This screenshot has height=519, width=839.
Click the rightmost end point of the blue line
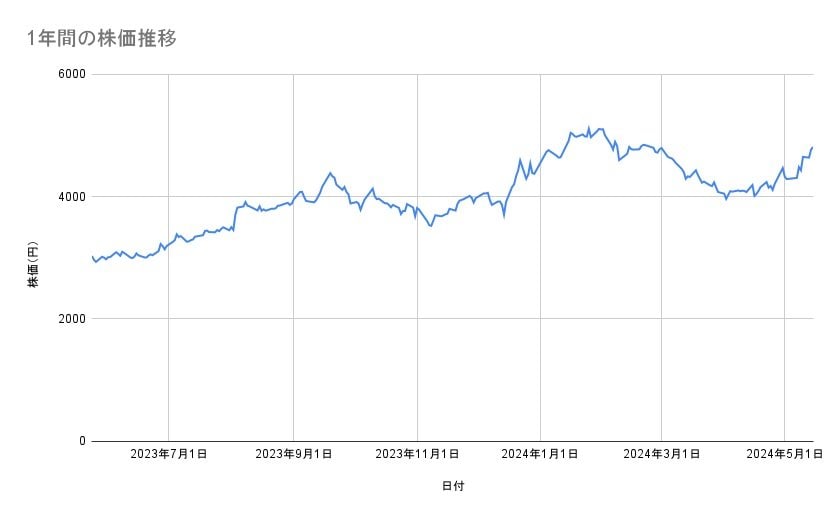tap(812, 148)
